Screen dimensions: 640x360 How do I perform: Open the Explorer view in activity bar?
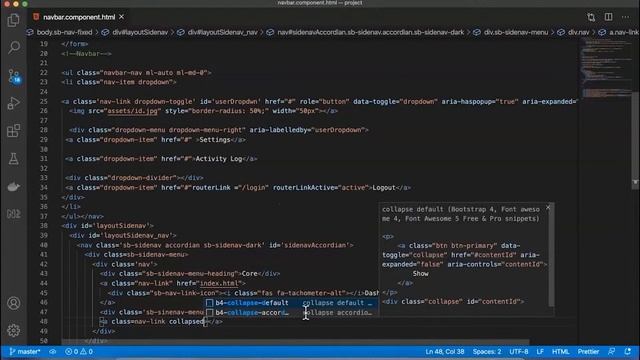(13, 20)
